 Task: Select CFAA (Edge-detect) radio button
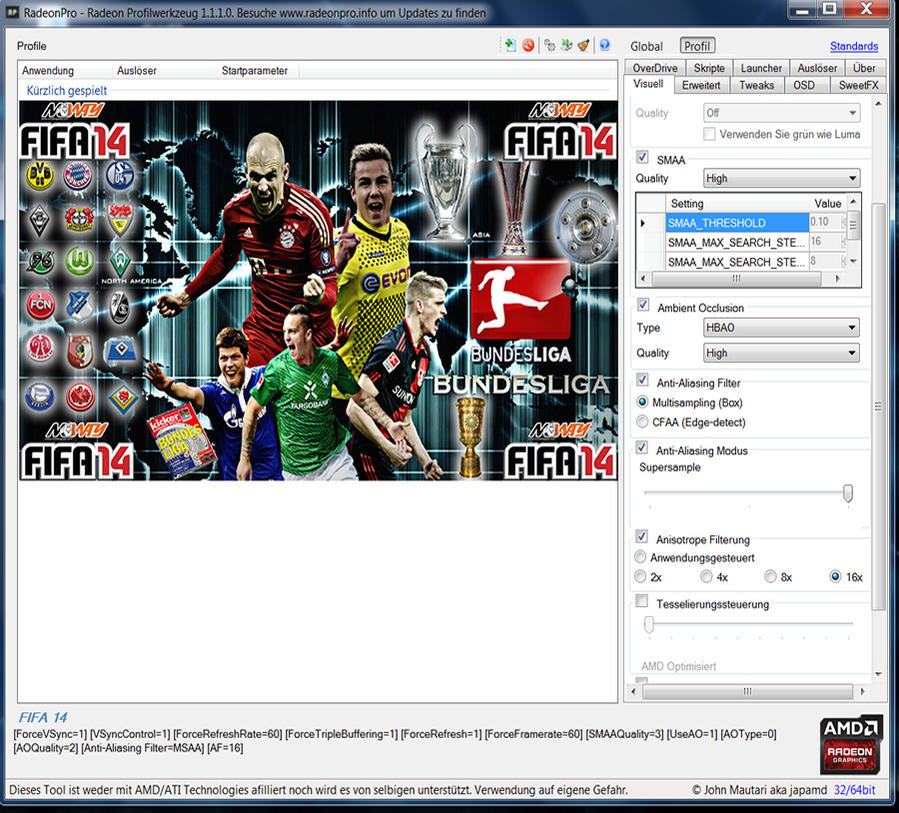point(642,422)
